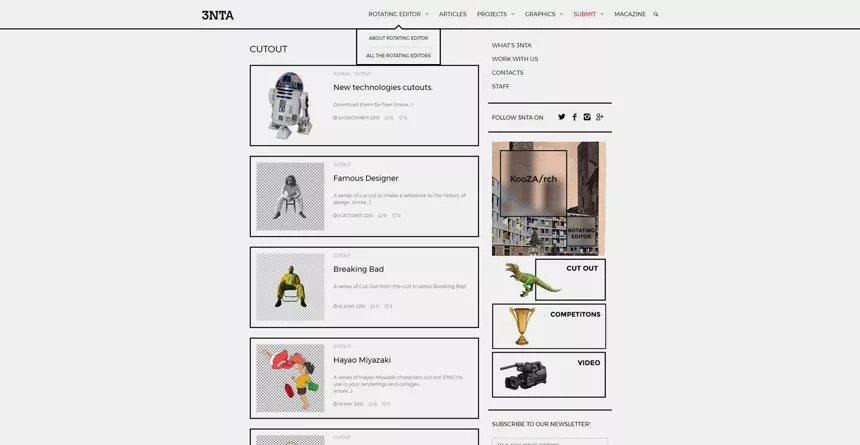This screenshot has height=445, width=860.
Task: Expand the Rotating Editor dropdown menu
Action: [x=398, y=14]
